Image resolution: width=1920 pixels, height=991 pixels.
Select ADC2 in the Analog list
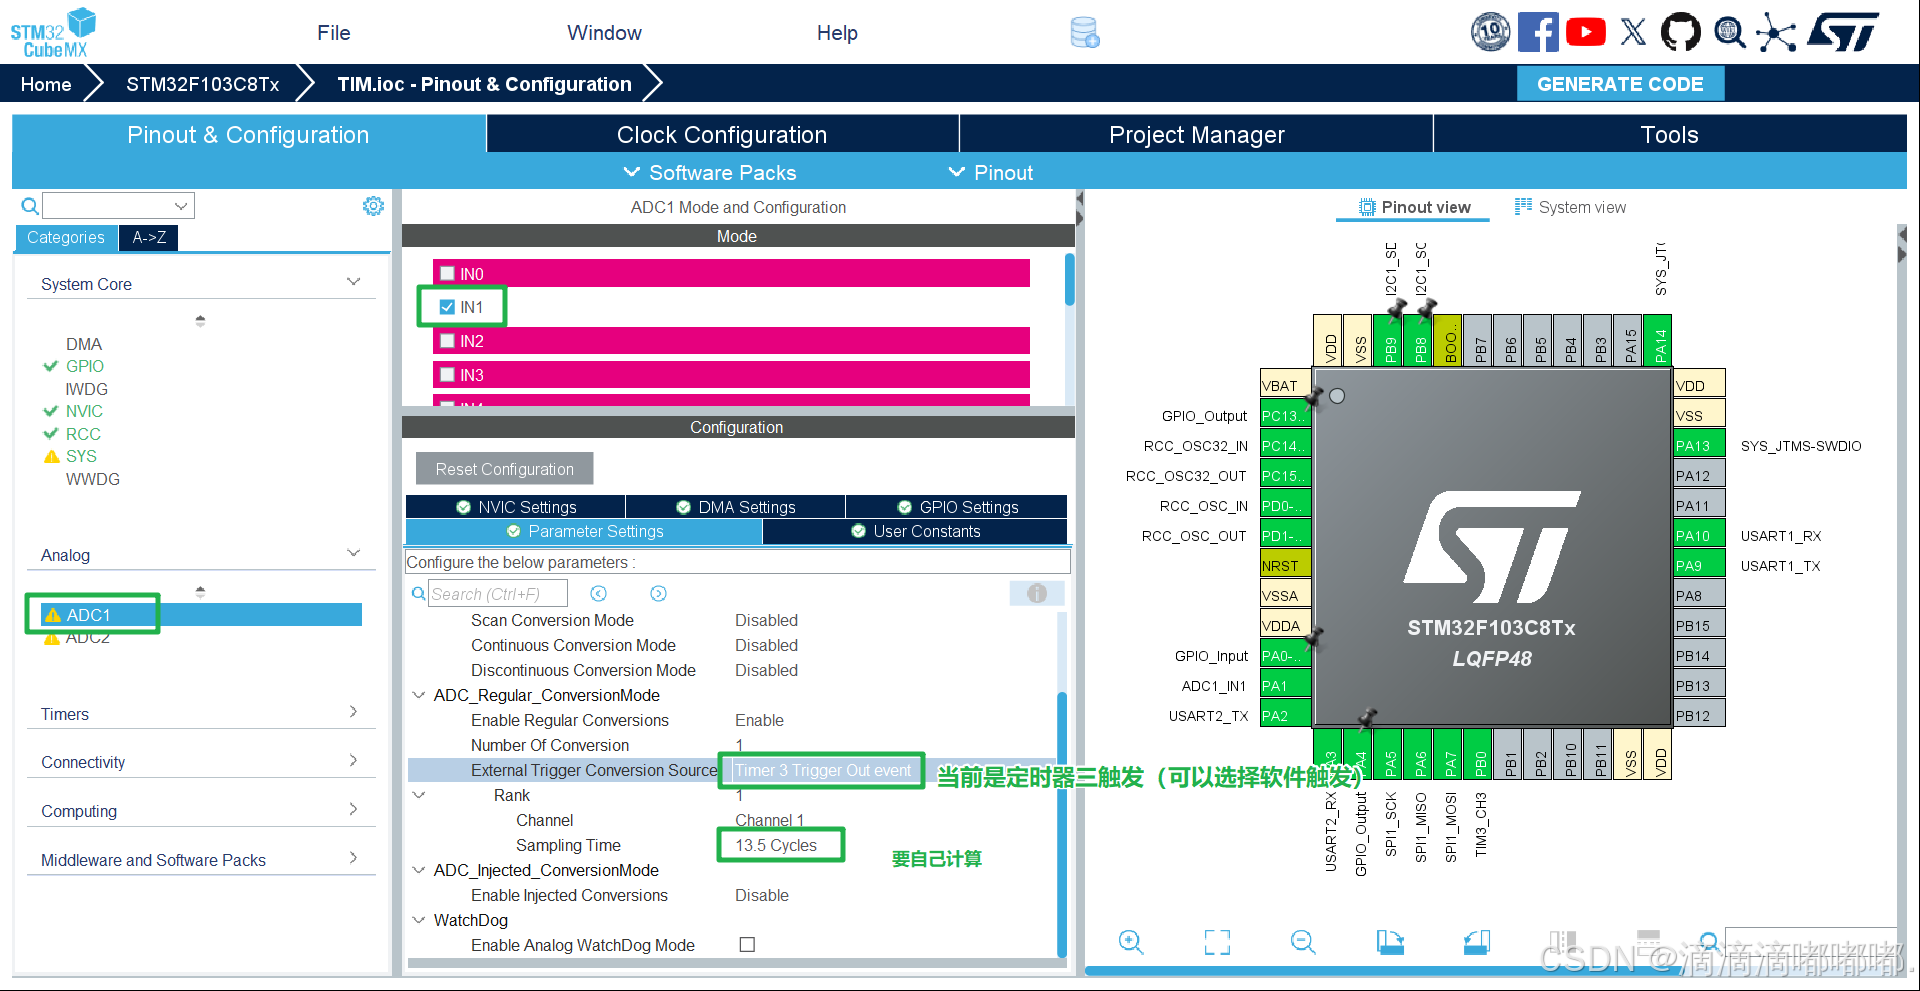[87, 638]
